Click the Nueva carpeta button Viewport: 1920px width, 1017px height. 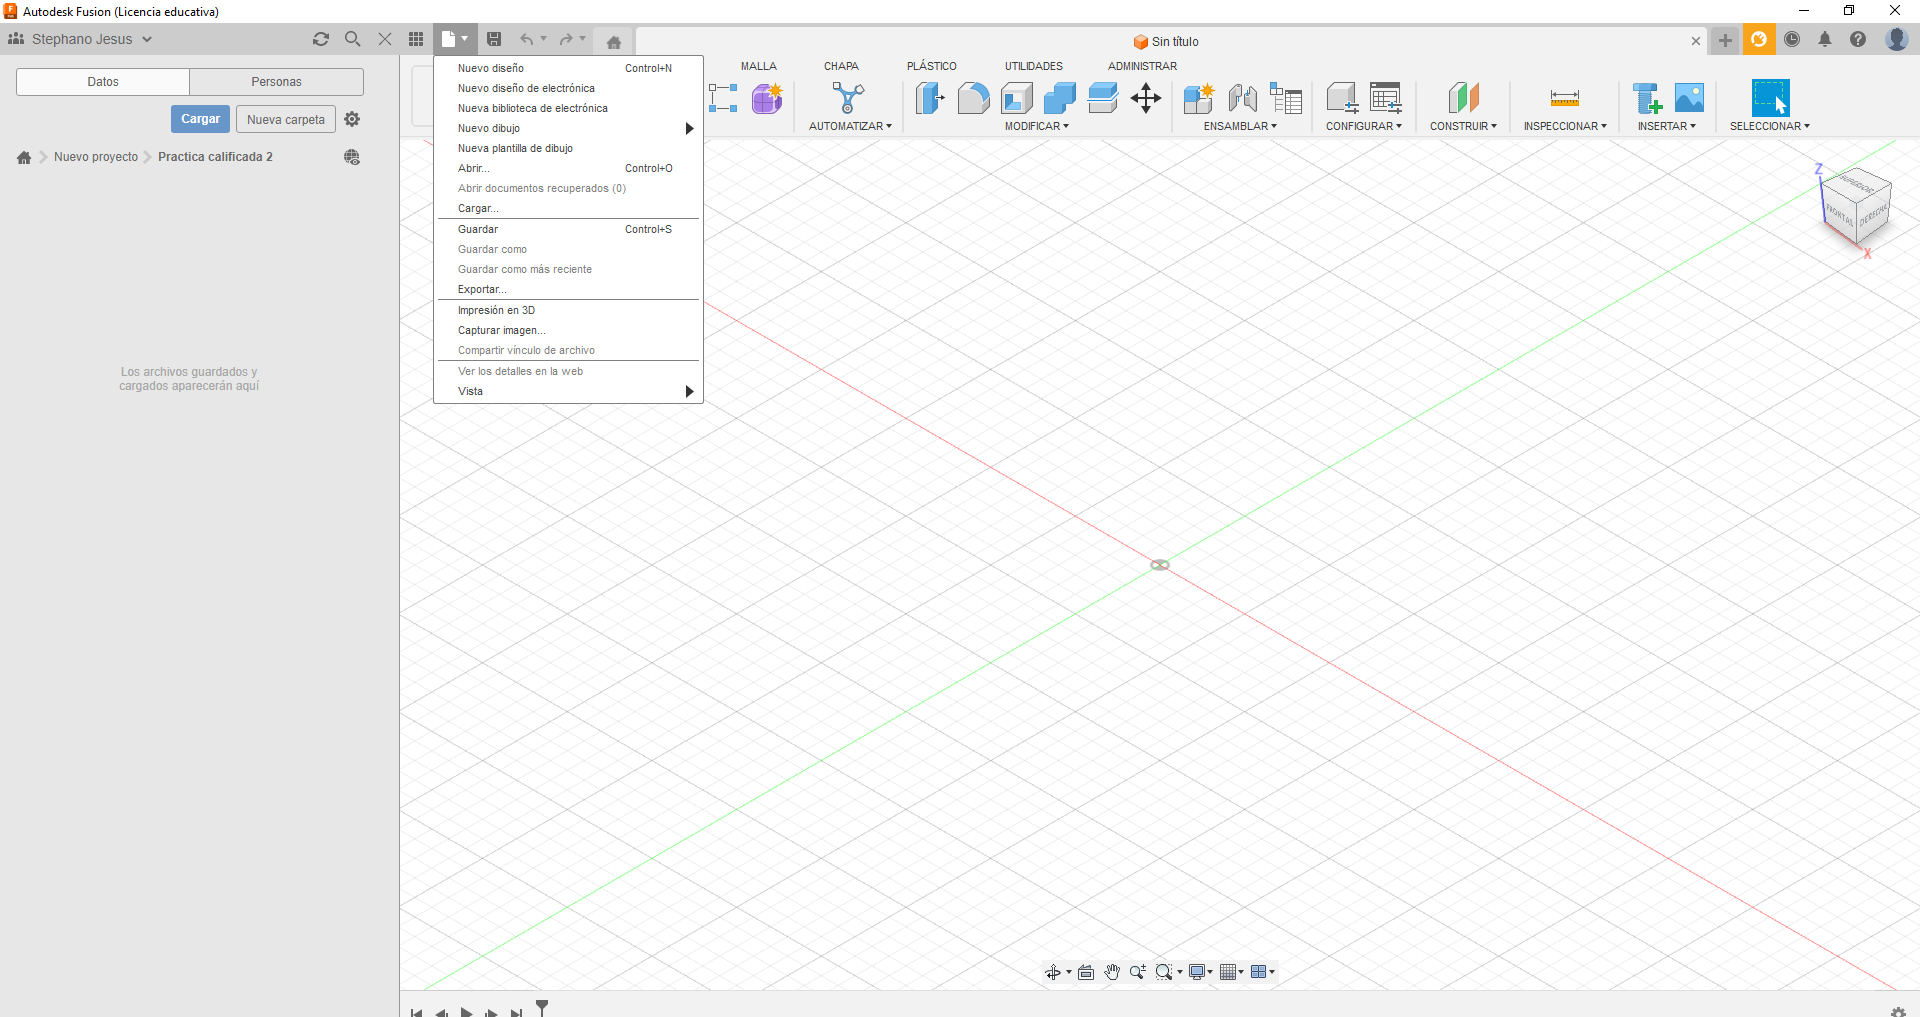coord(286,119)
